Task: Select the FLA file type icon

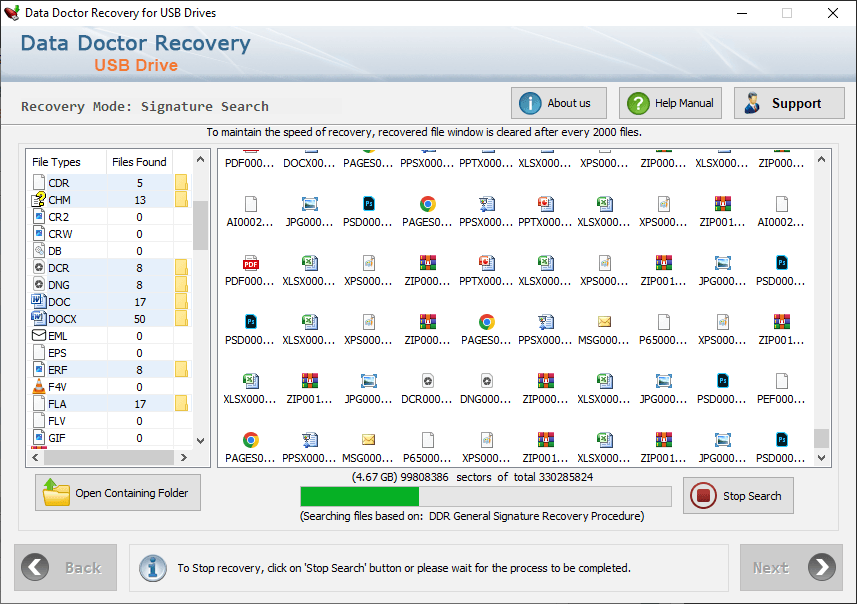Action: click(x=39, y=403)
